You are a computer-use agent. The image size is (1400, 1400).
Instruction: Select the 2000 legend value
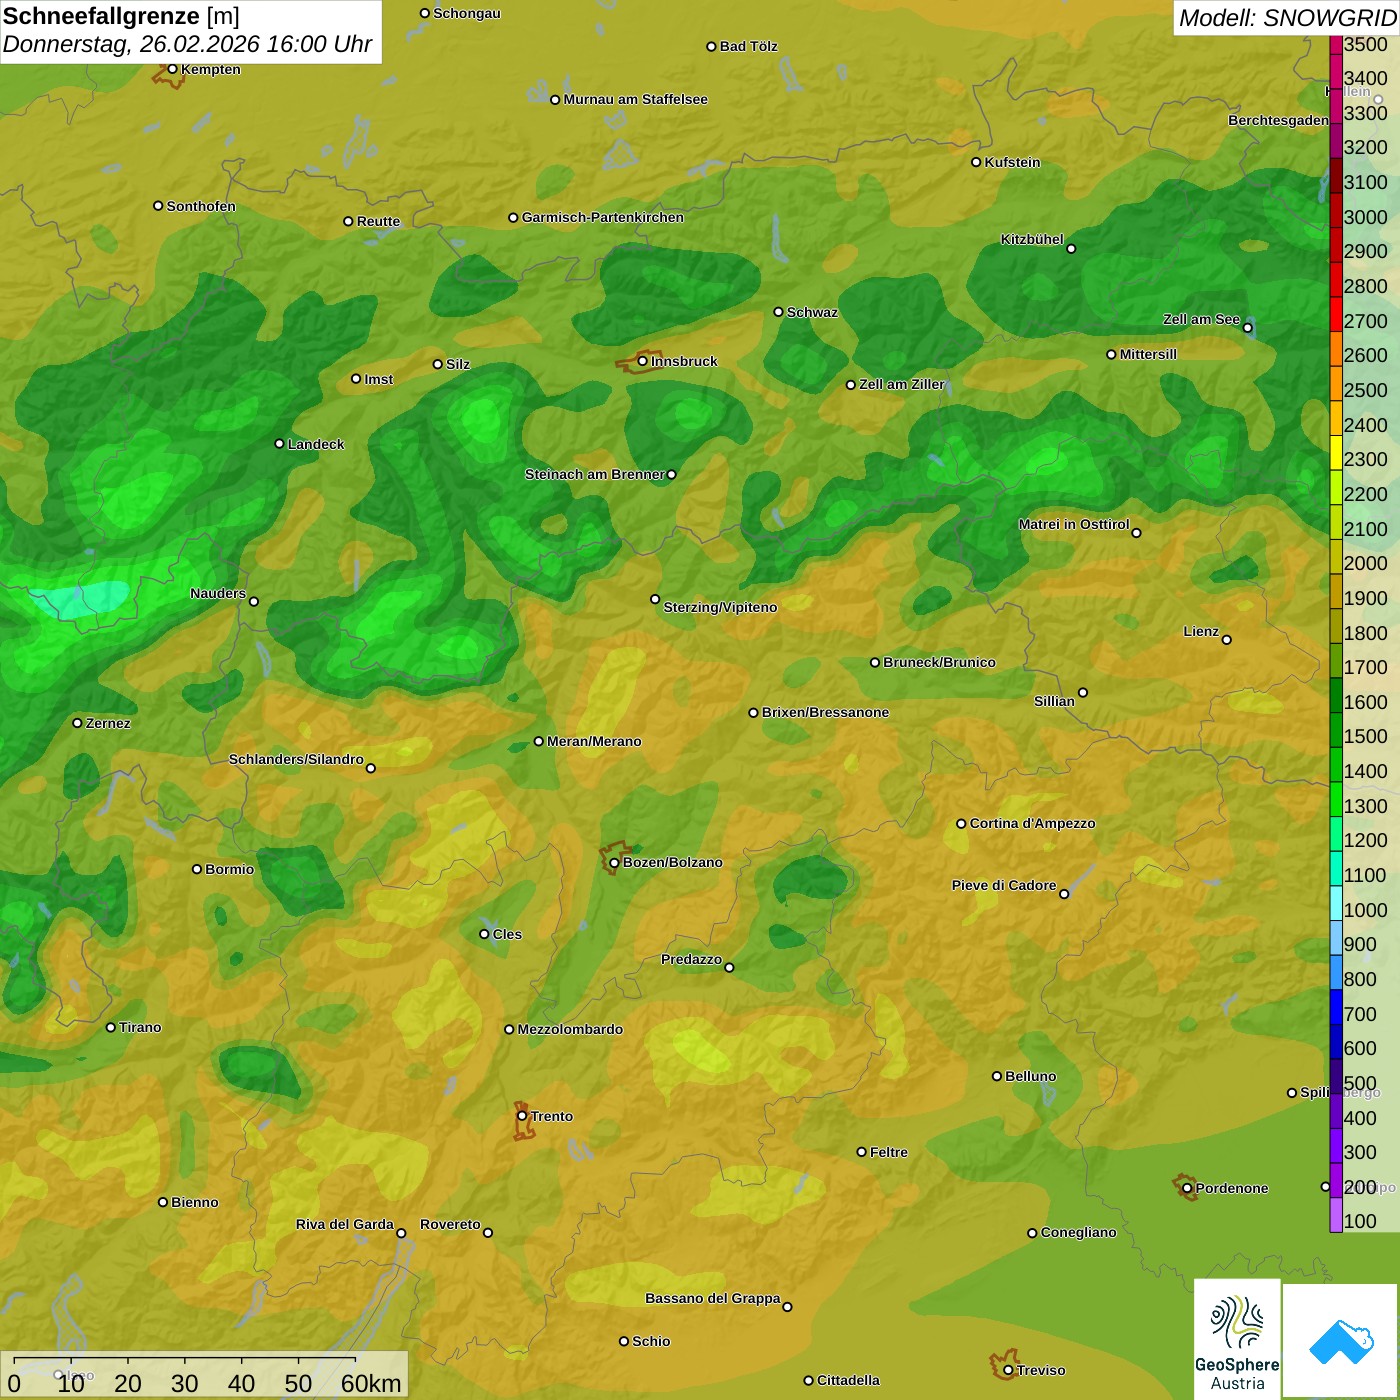(x=1366, y=563)
